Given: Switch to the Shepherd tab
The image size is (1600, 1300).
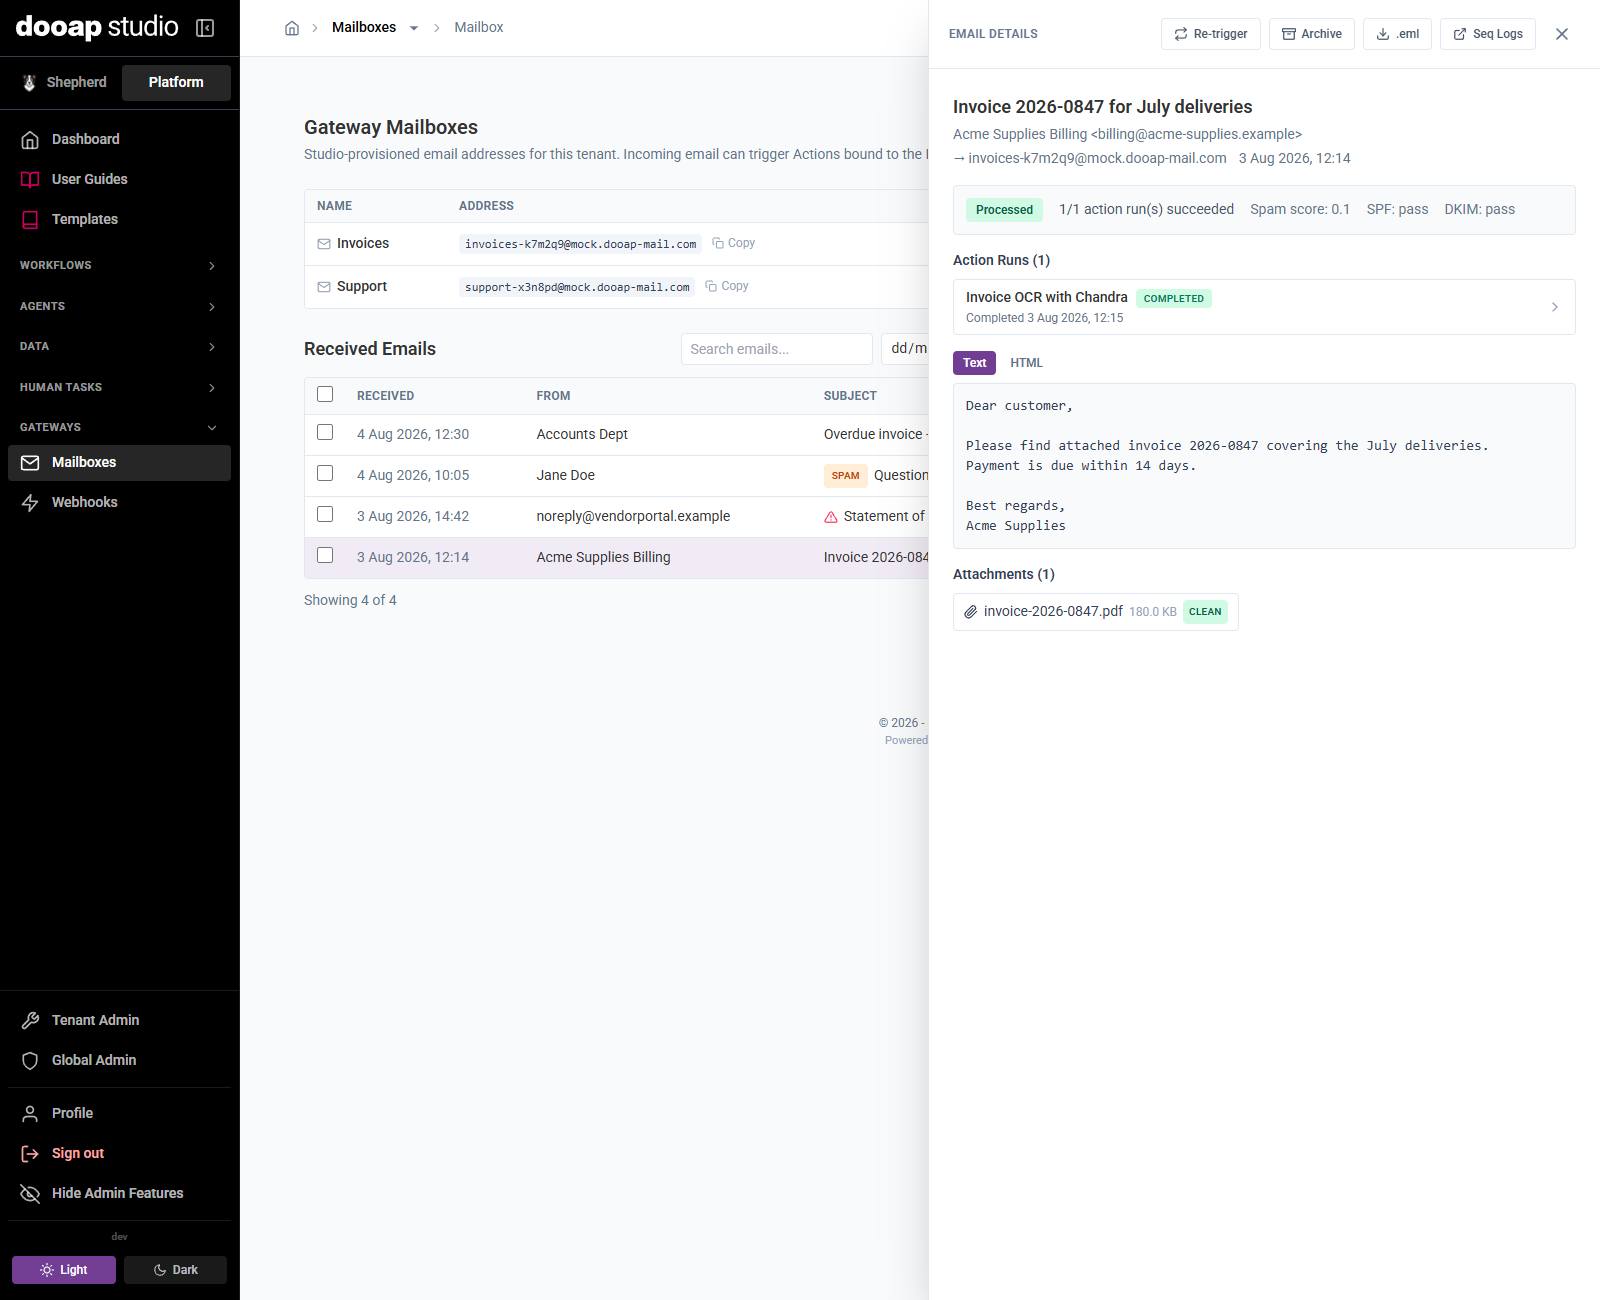Looking at the screenshot, I should tap(64, 82).
